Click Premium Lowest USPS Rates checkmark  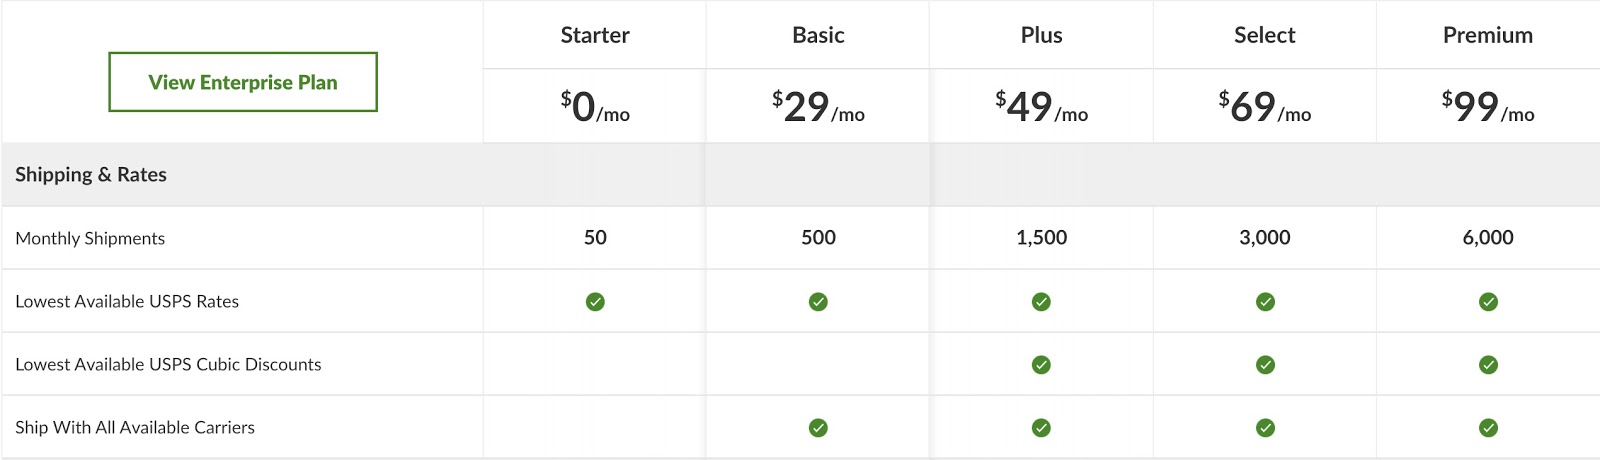click(x=1488, y=302)
